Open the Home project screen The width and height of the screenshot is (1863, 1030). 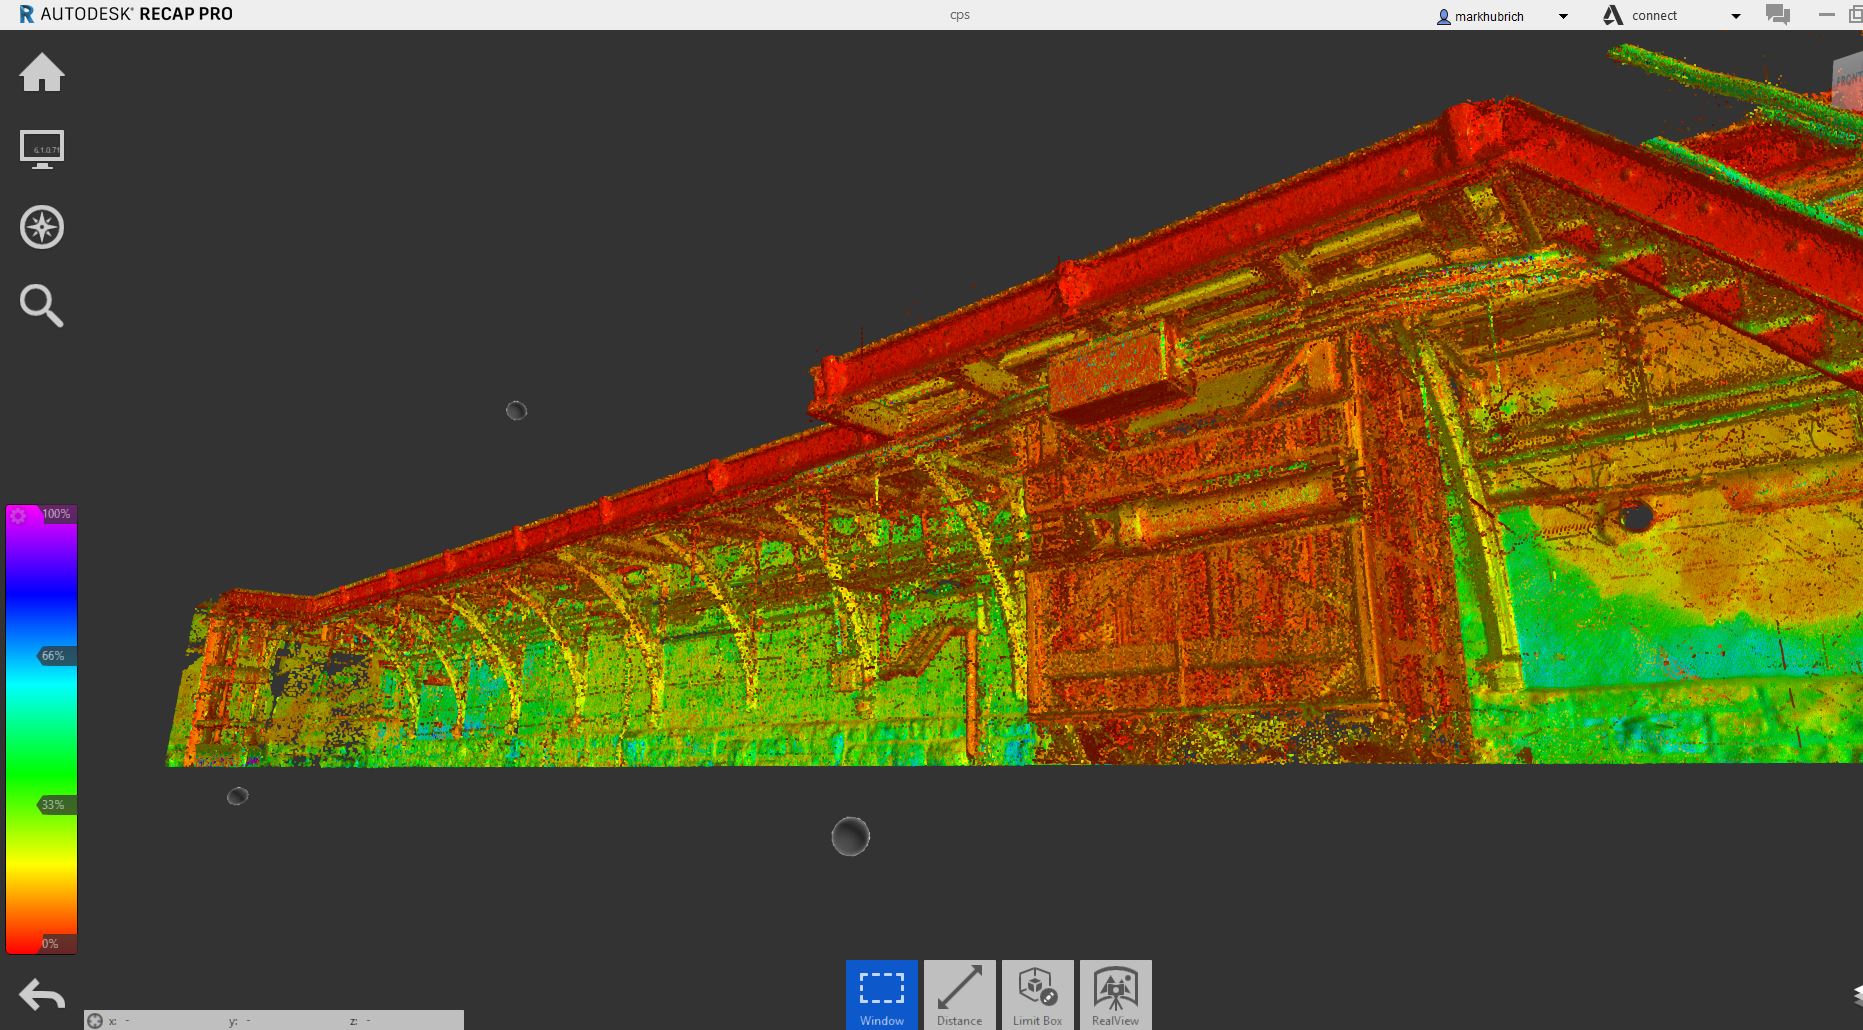click(42, 72)
